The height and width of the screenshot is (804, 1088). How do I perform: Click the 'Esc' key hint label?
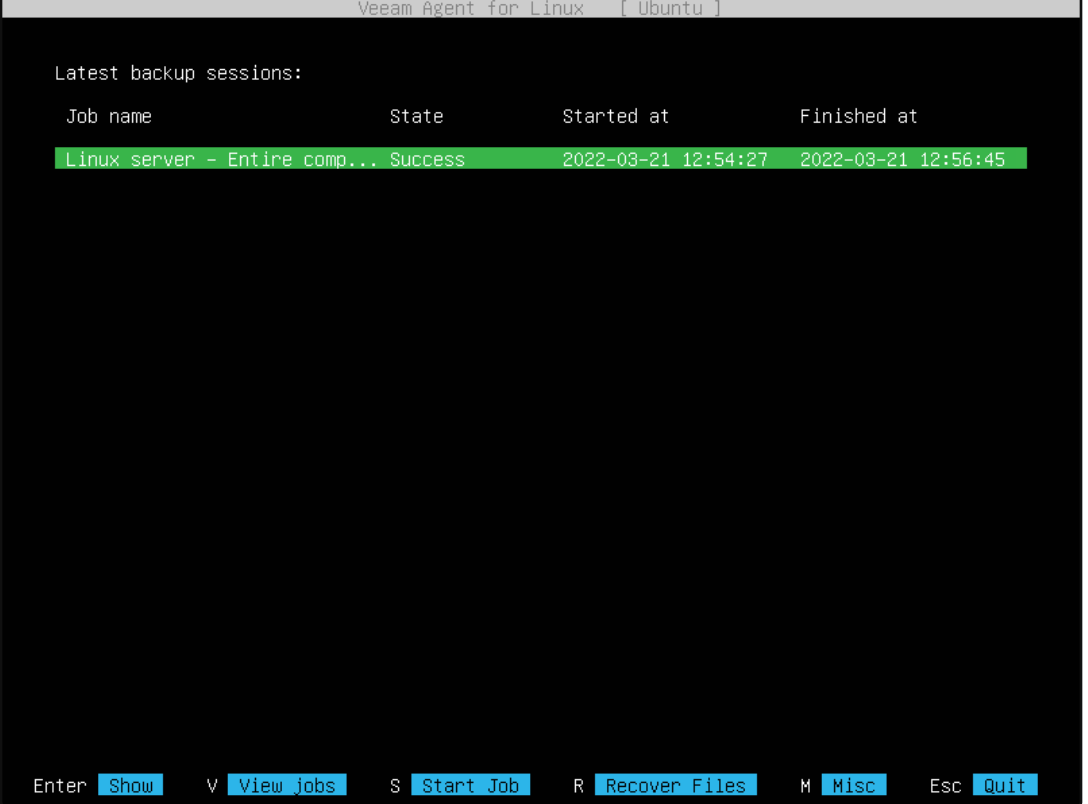[x=945, y=786]
